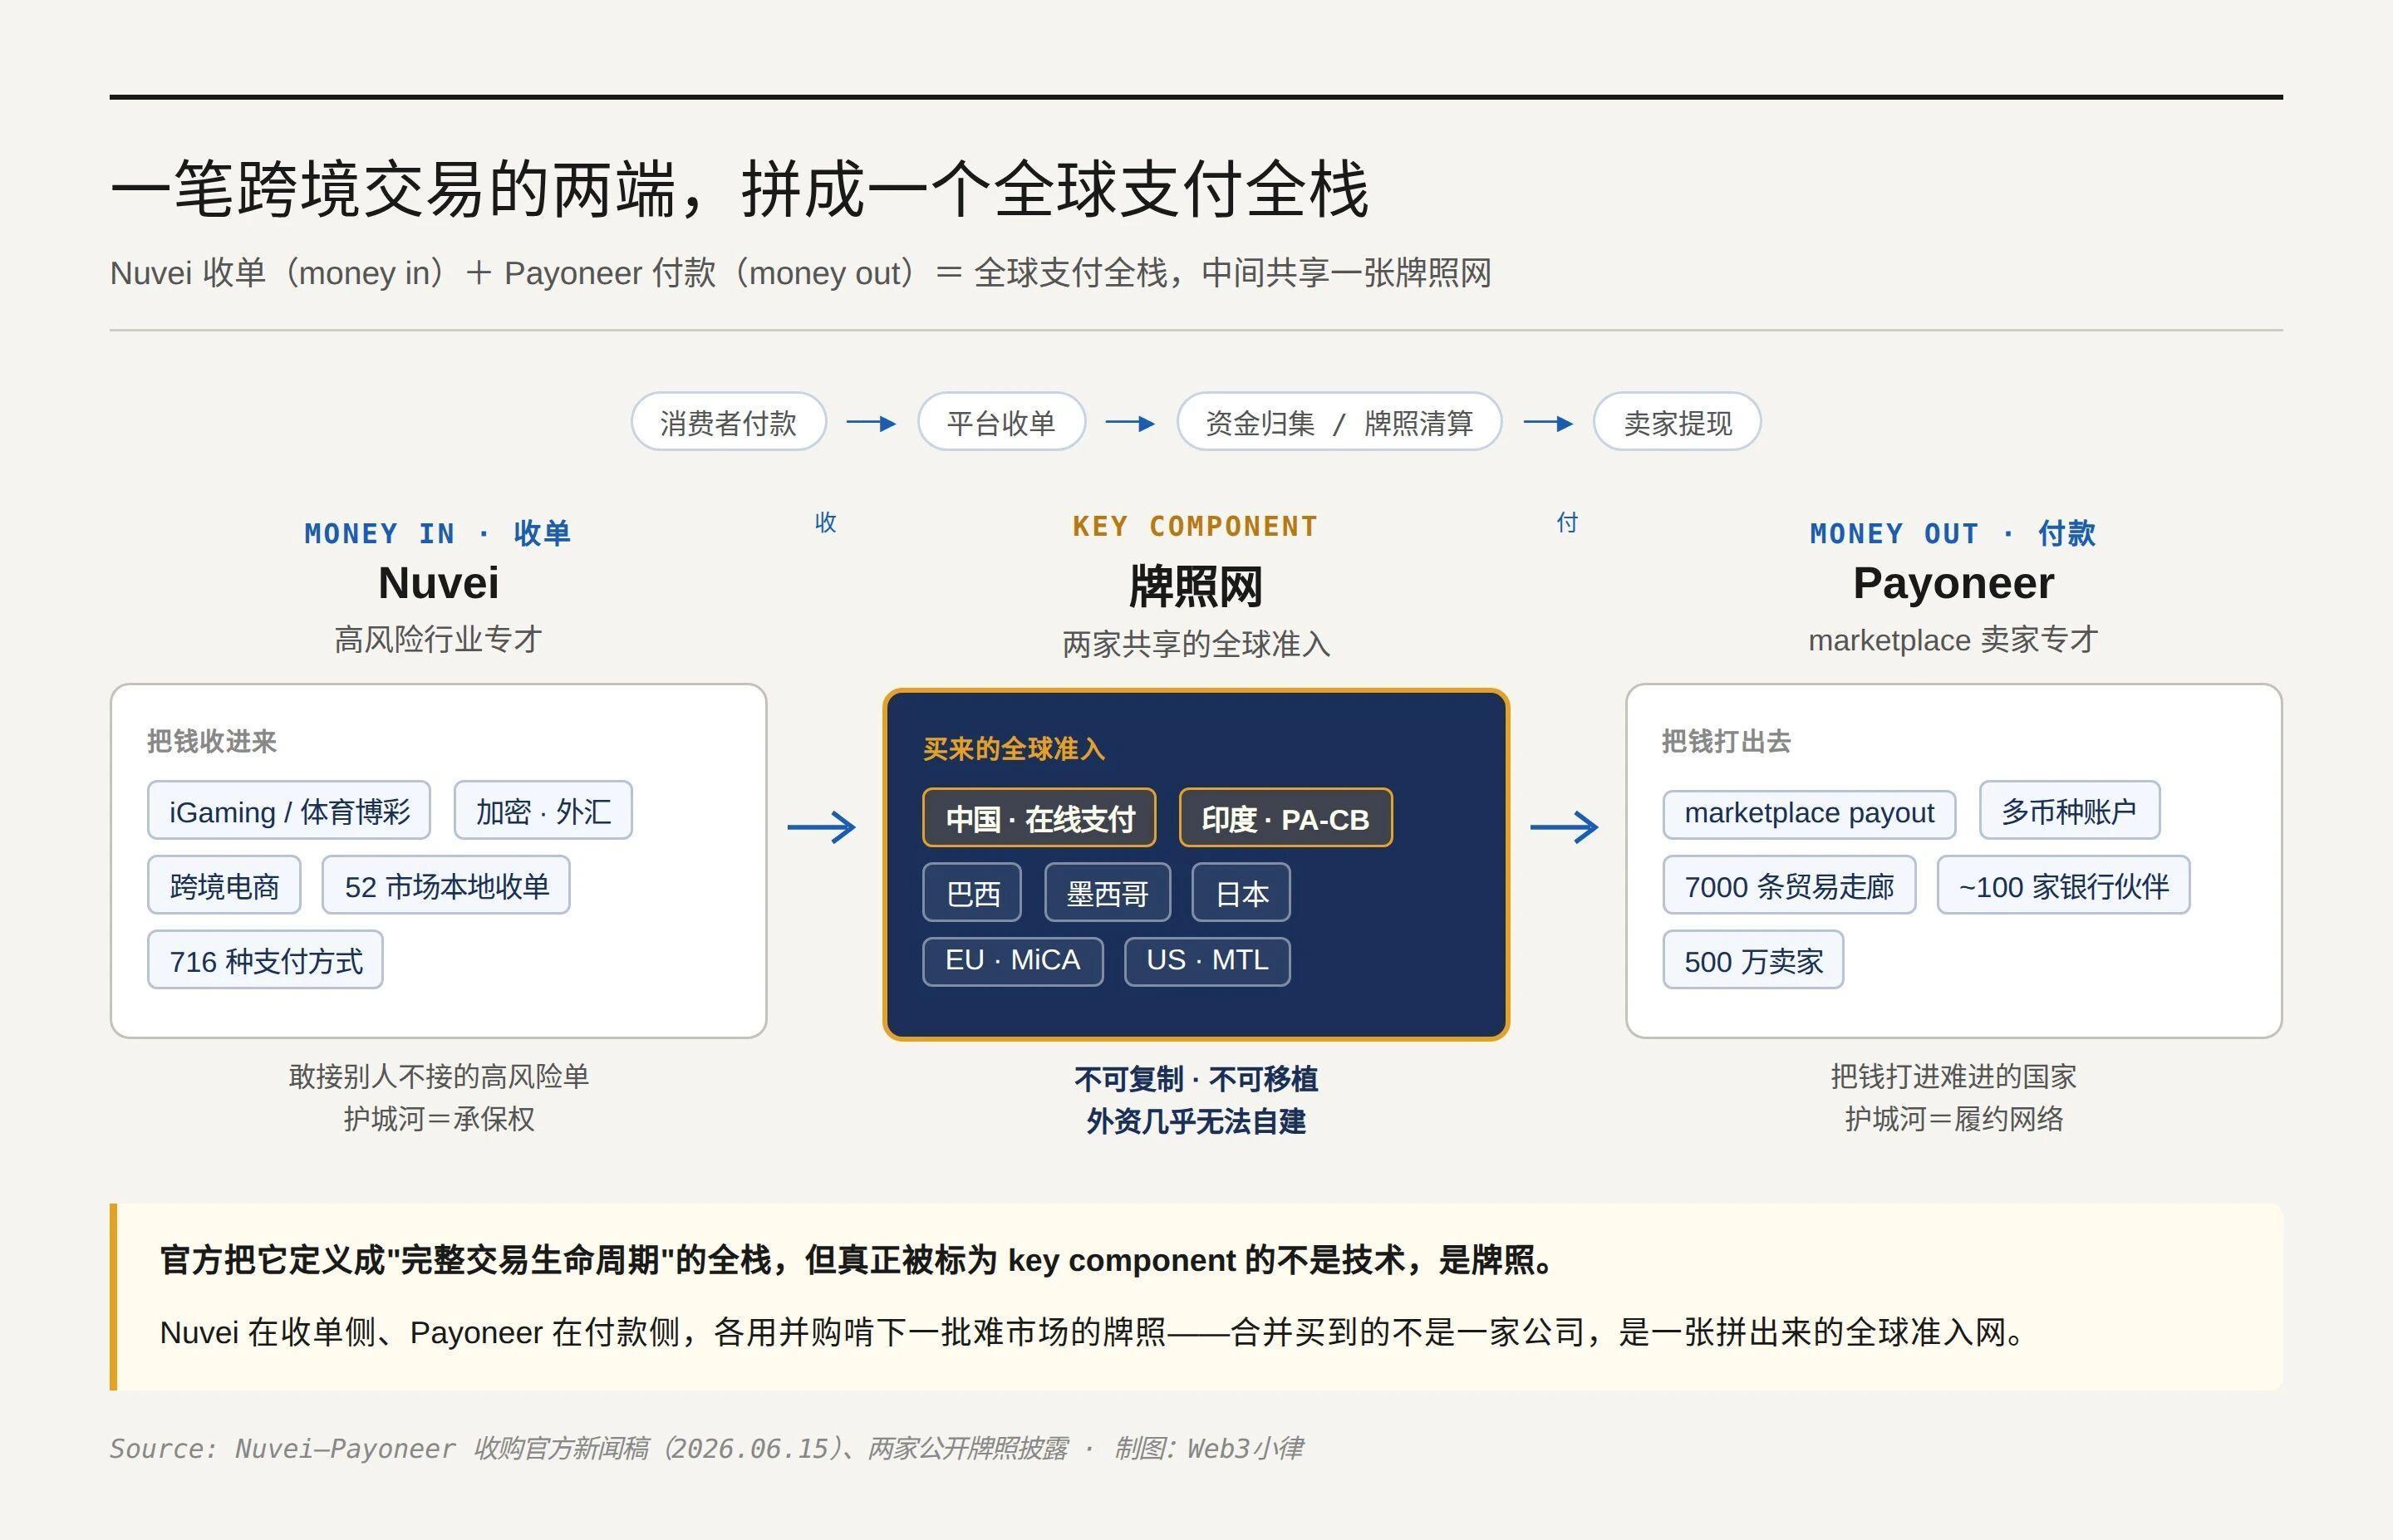The height and width of the screenshot is (1540, 2393).
Task: Select the 716 种支付方式 tag
Action: point(265,960)
